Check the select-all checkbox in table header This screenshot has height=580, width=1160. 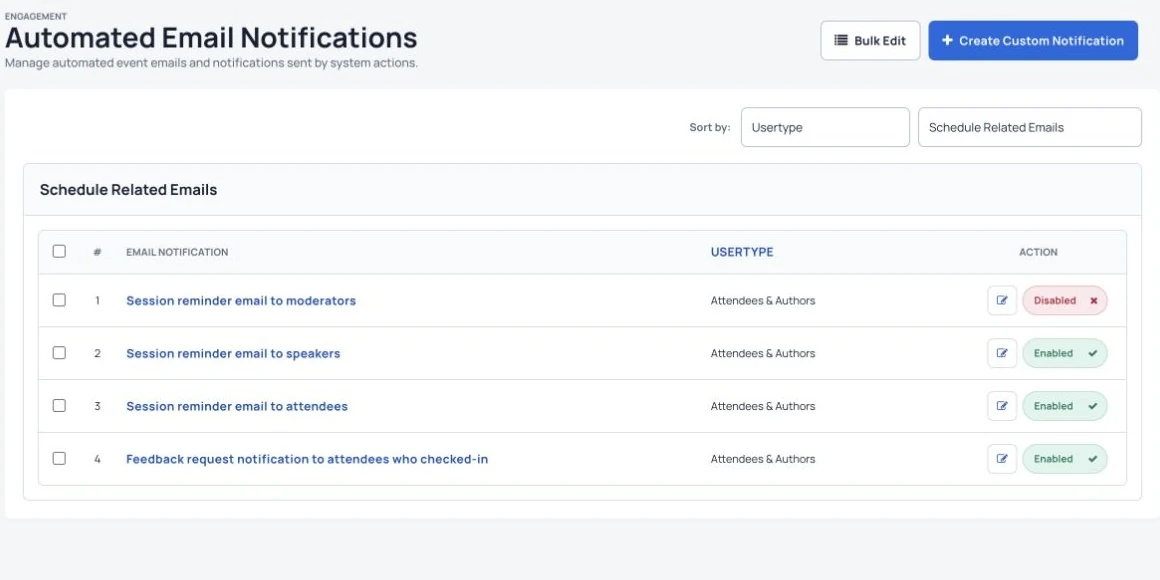click(59, 252)
